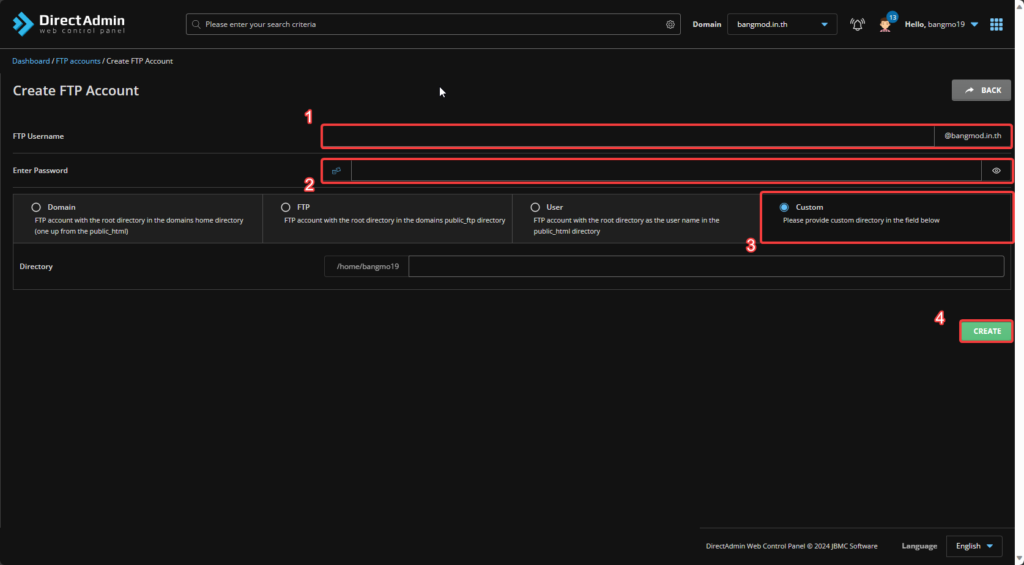This screenshot has height=565, width=1024.
Task: Generate random password with dice icon
Action: pos(336,171)
